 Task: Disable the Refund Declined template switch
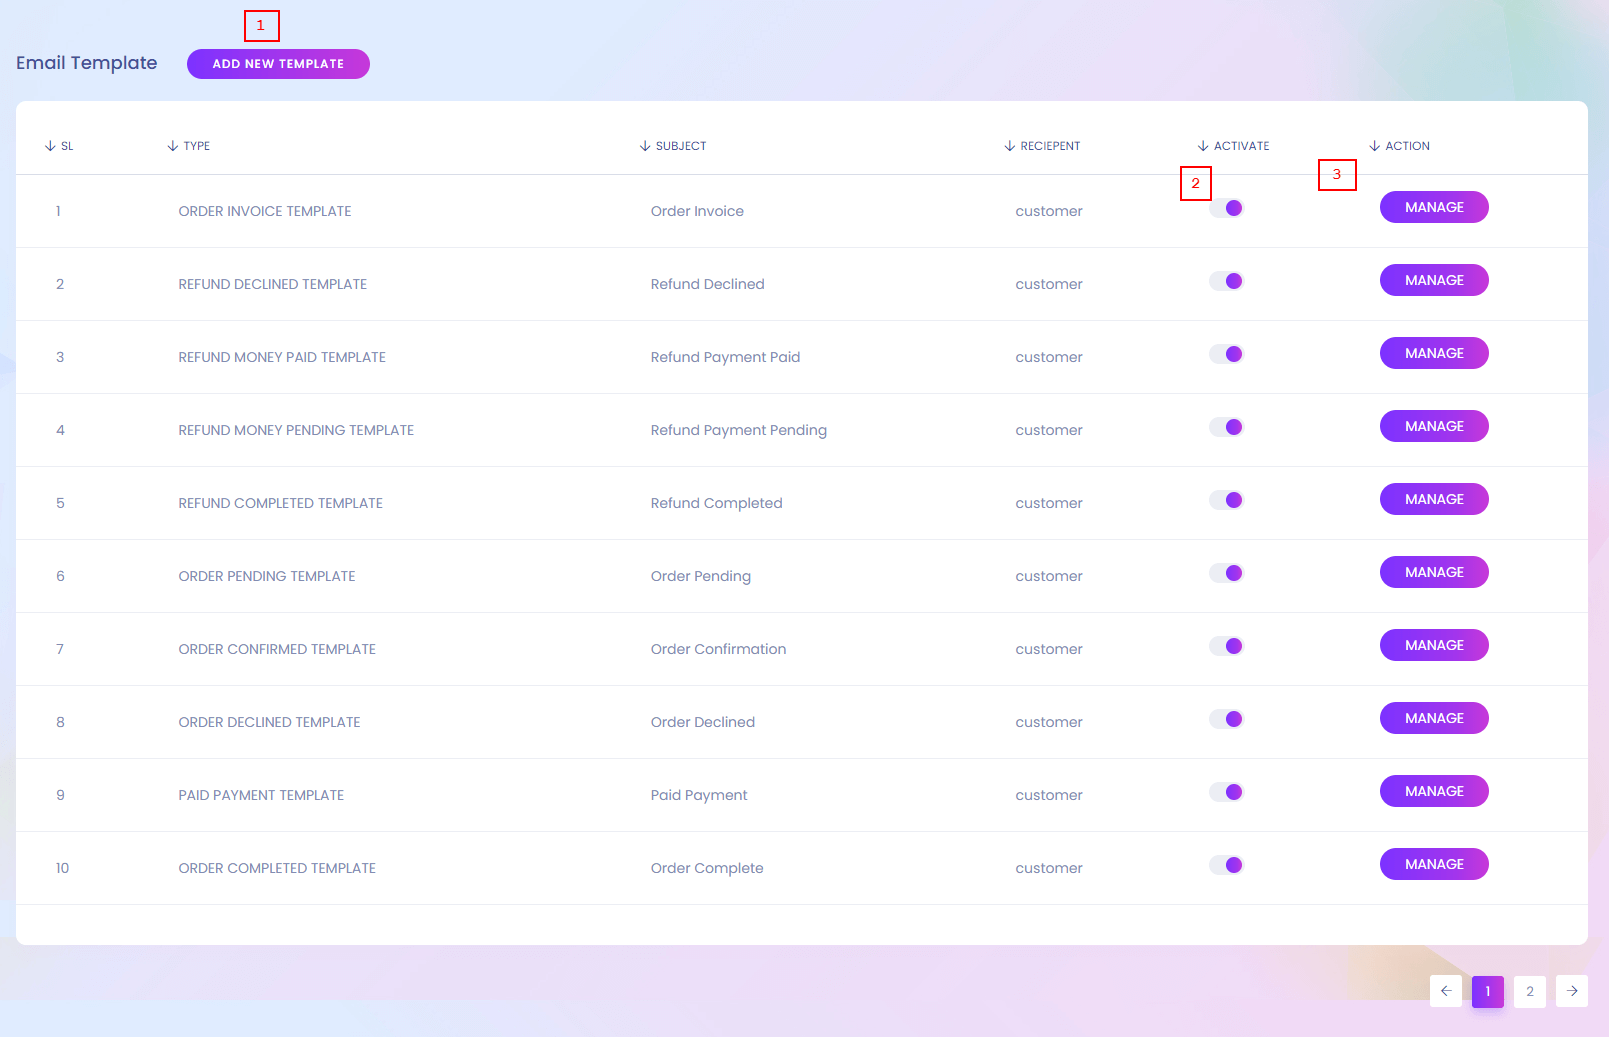click(x=1226, y=281)
